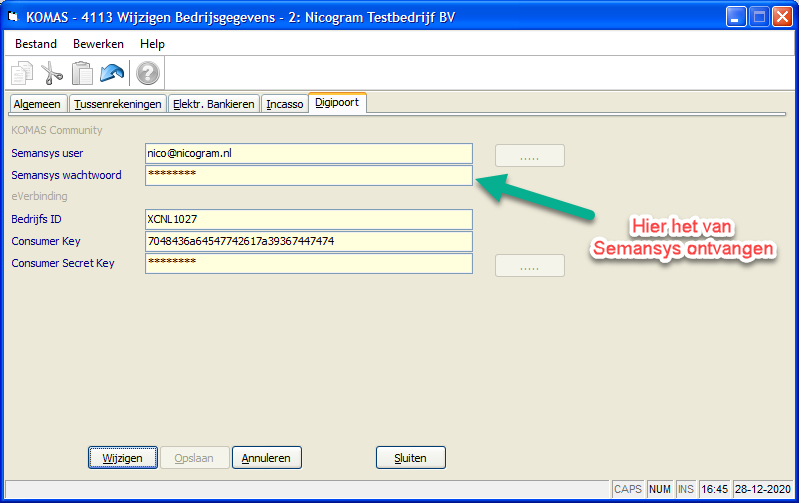The width and height of the screenshot is (799, 503).
Task: Click the blue Undo arrow icon
Action: click(112, 73)
